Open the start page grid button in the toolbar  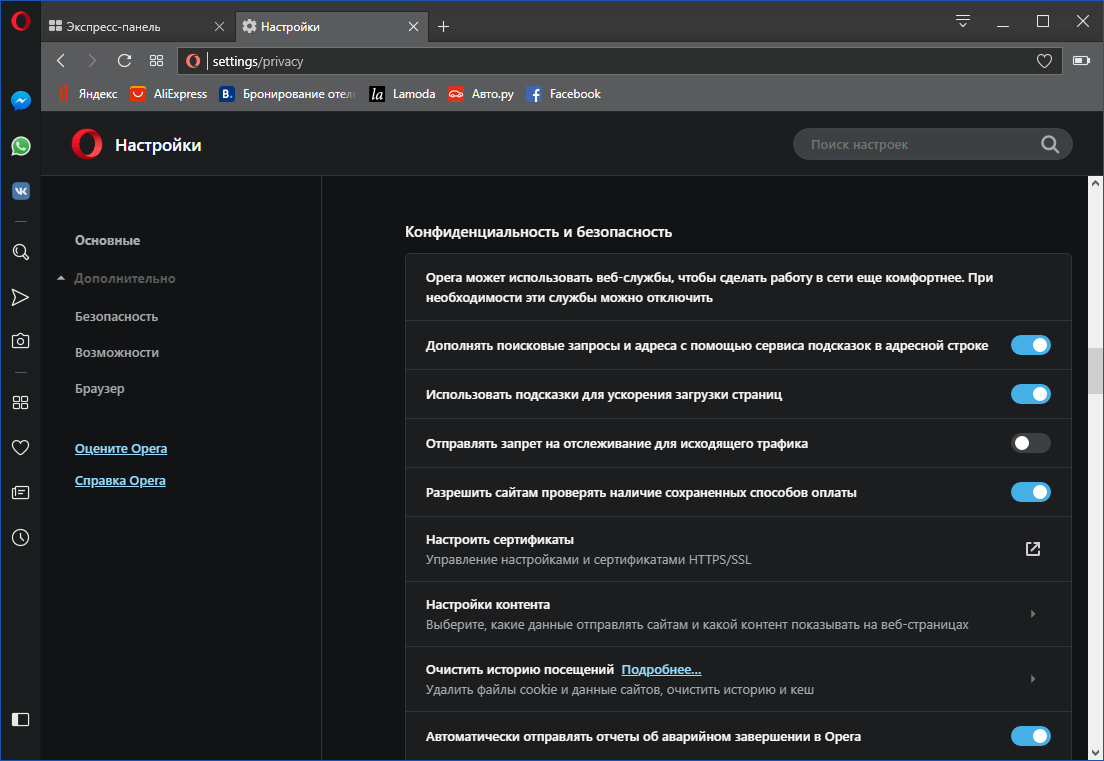click(x=156, y=61)
